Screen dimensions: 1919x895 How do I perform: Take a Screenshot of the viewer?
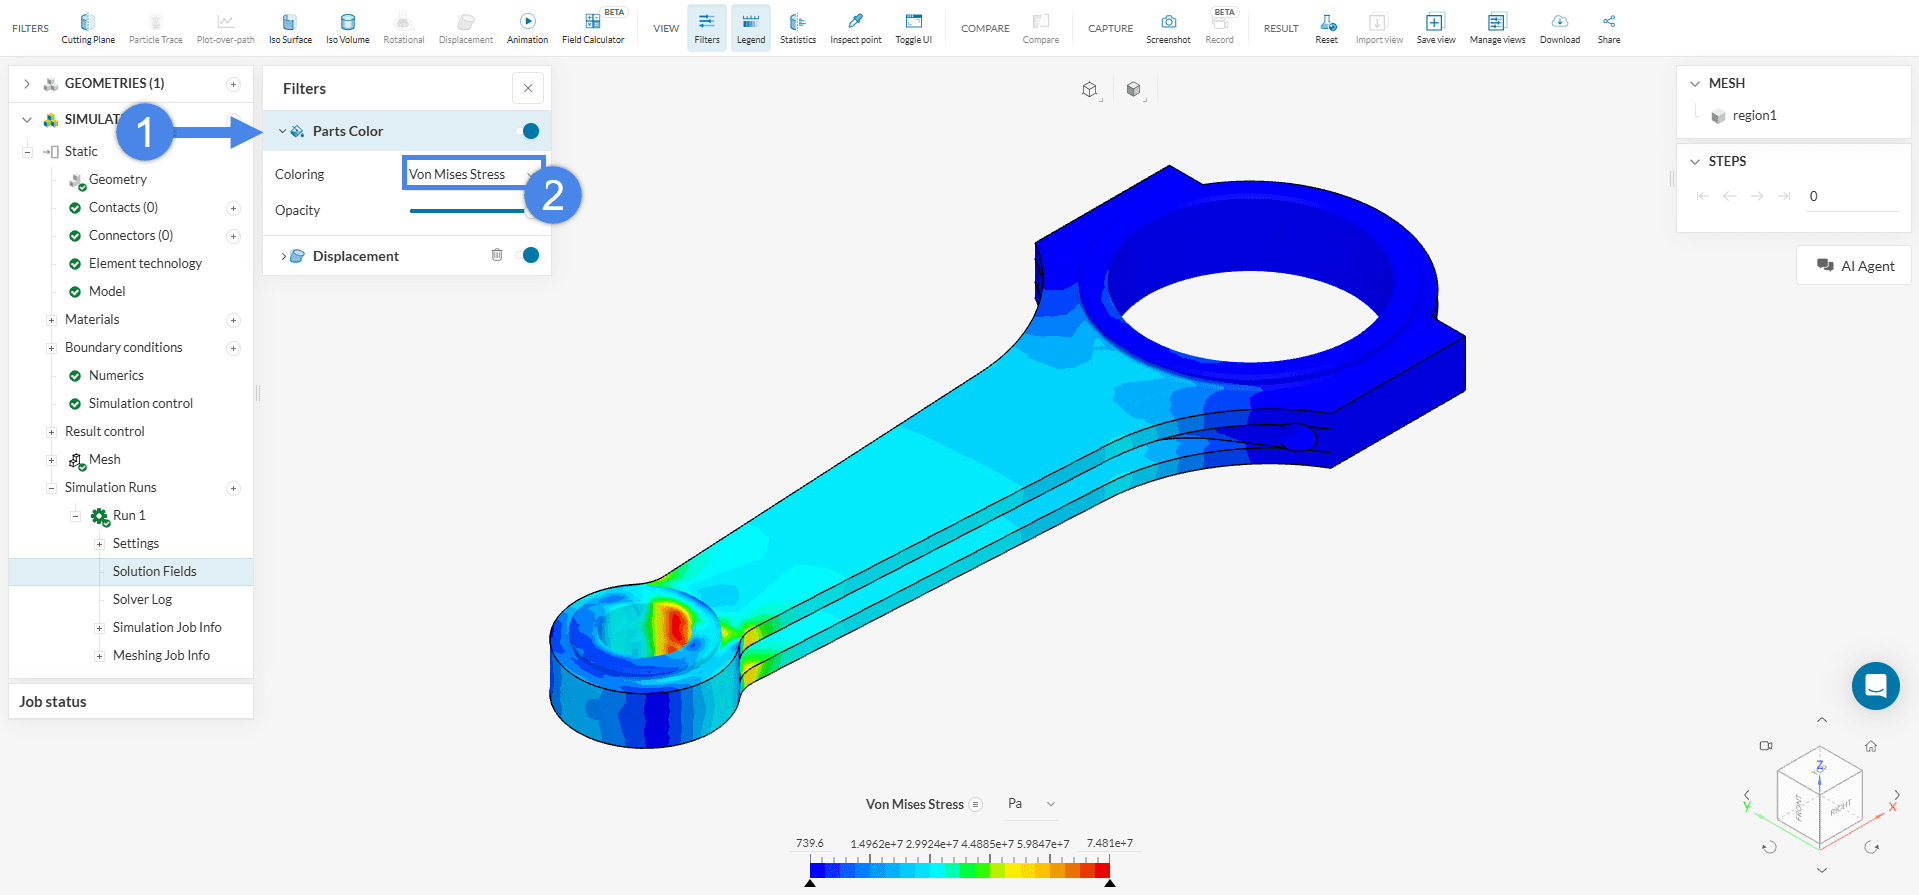(1168, 28)
